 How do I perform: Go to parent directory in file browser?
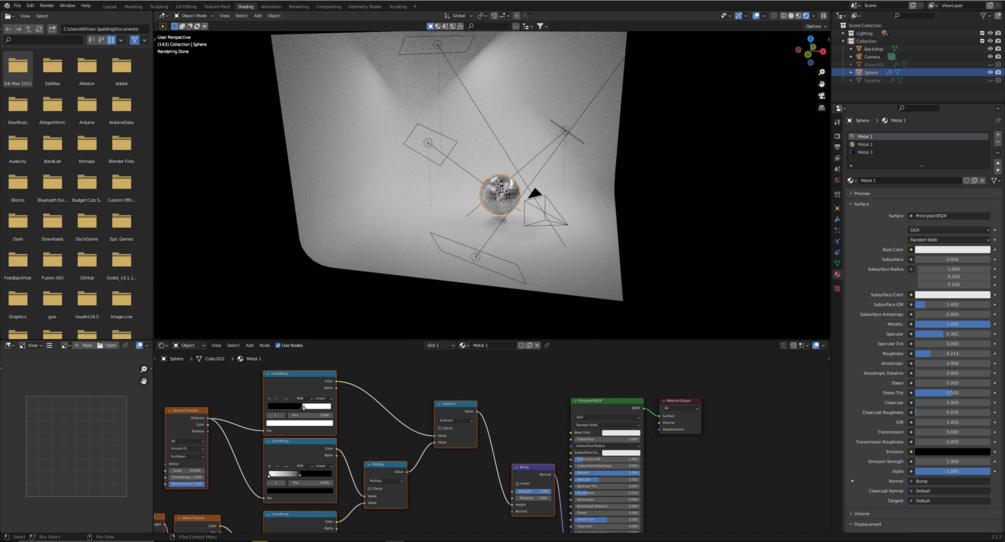(x=29, y=29)
